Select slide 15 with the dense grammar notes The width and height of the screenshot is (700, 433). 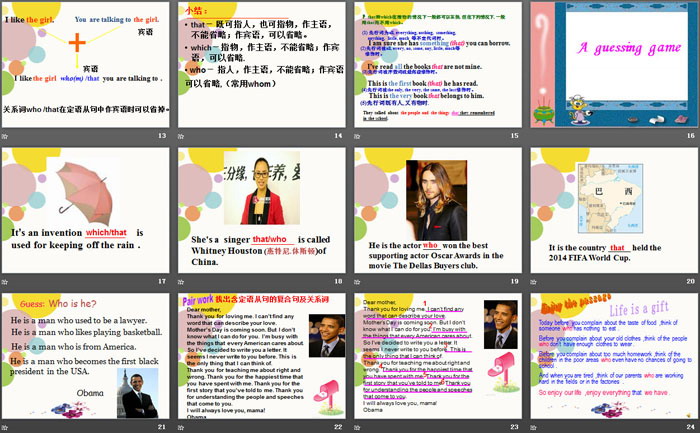(438, 66)
